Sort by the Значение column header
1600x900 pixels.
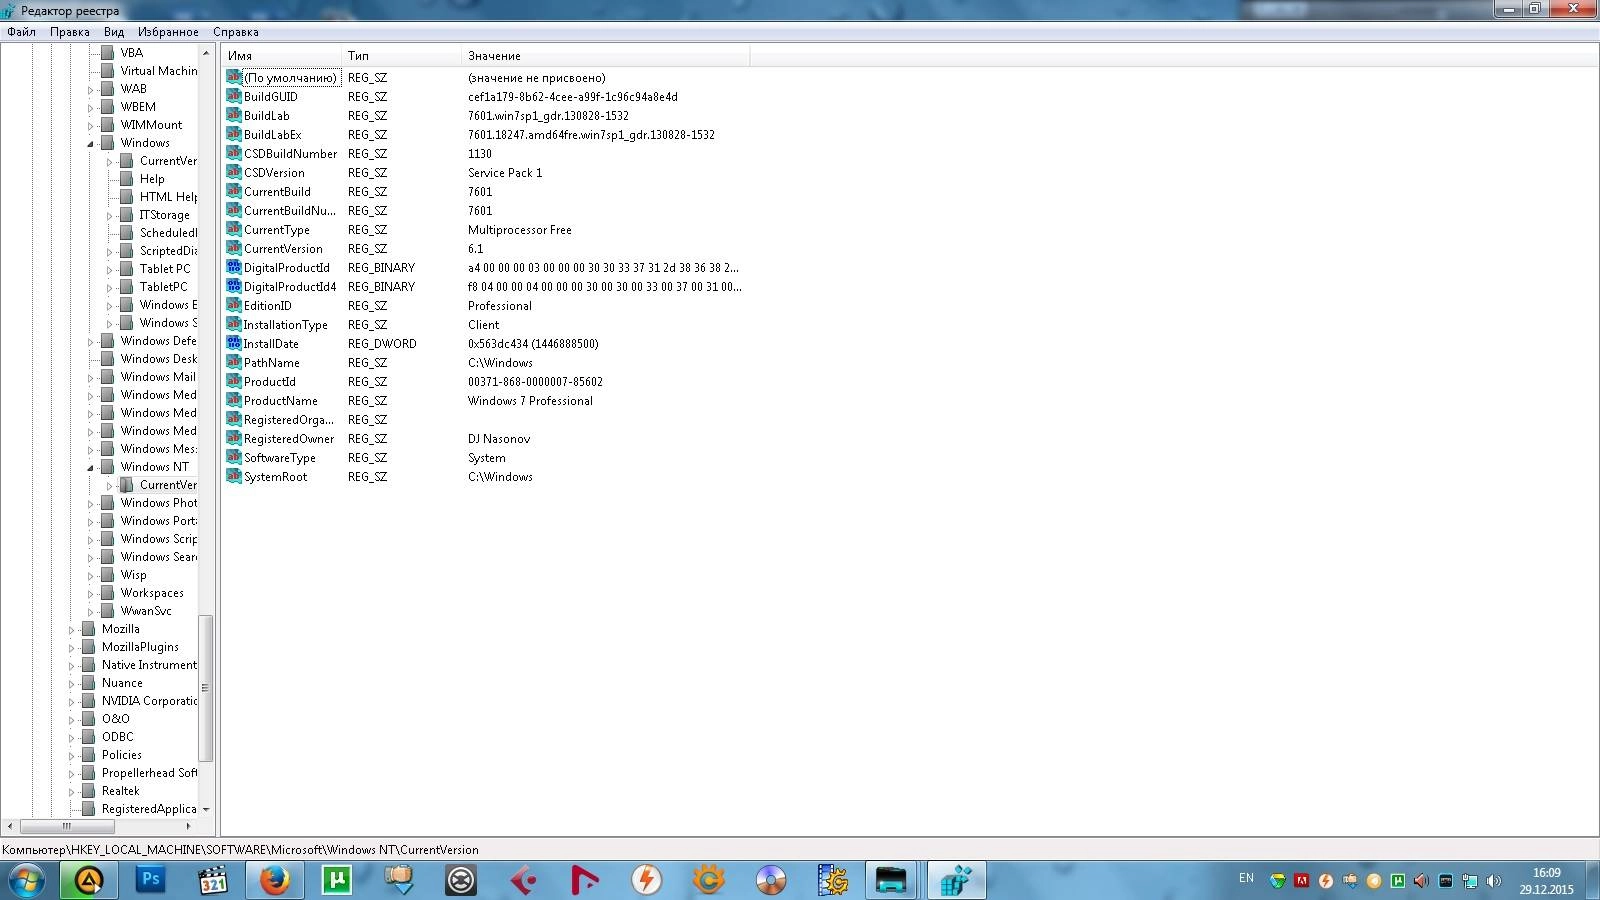(605, 56)
